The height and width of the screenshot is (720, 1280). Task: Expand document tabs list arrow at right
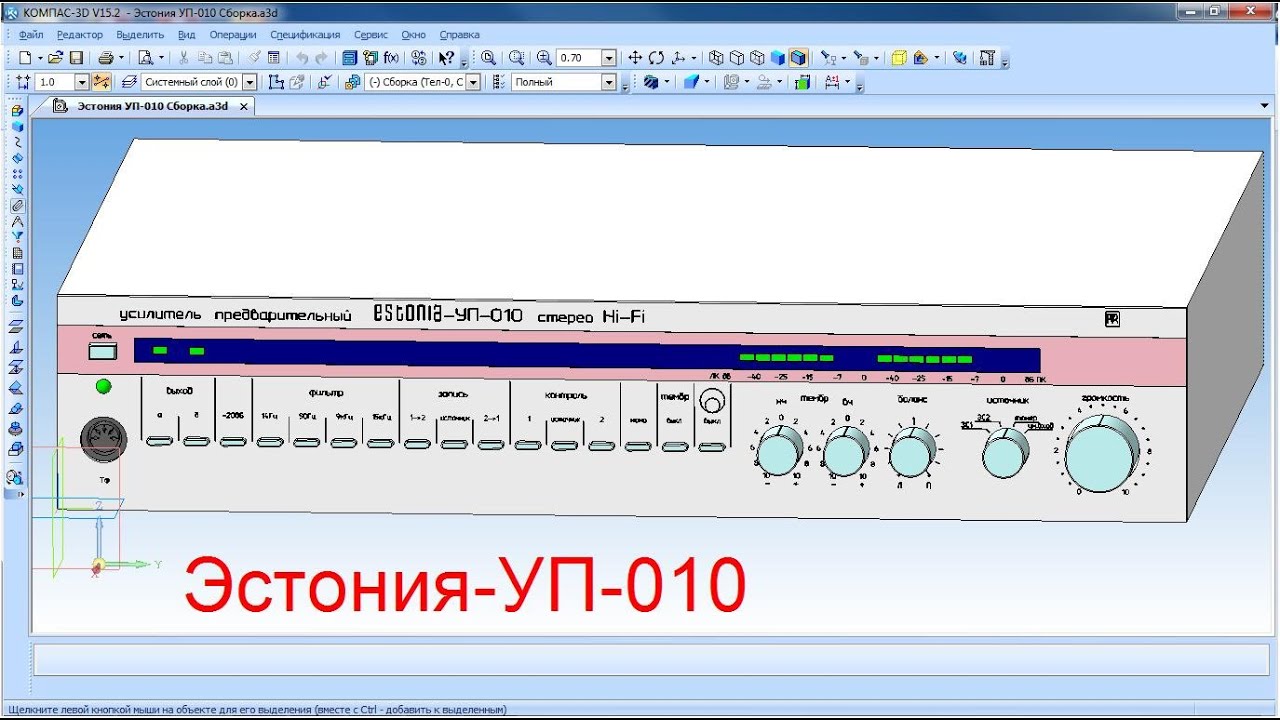coord(1266,106)
